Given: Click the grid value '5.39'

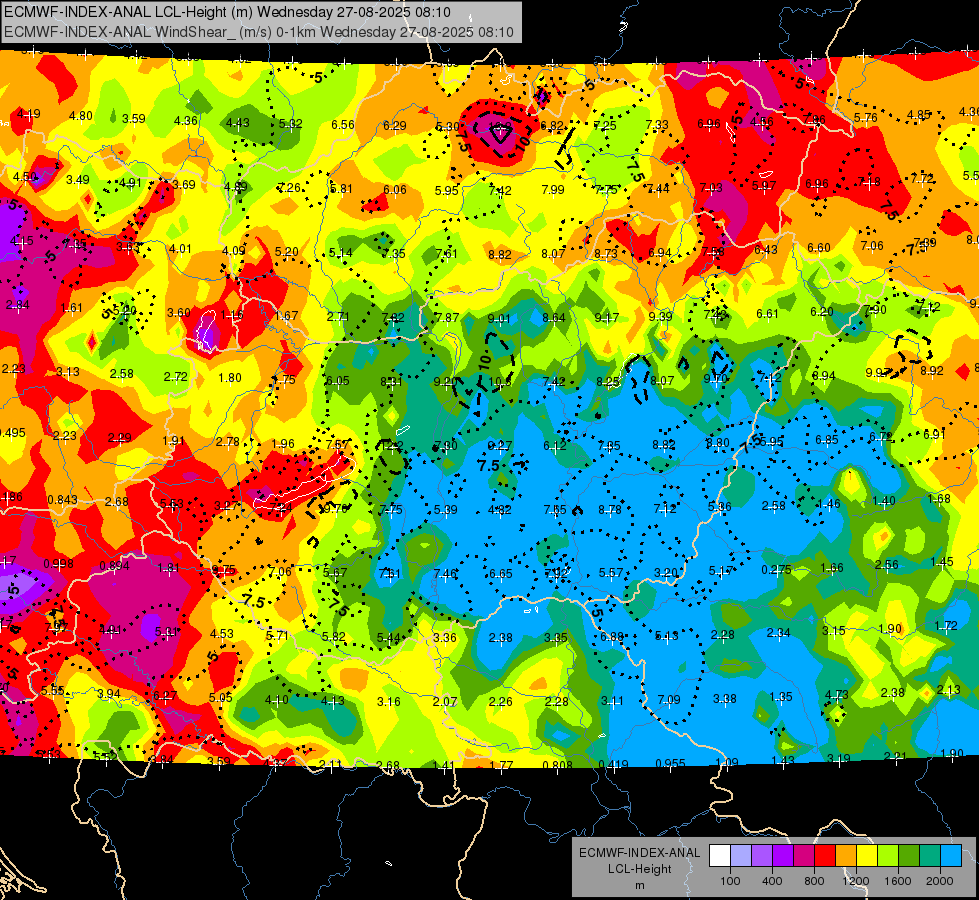Looking at the screenshot, I should [445, 510].
